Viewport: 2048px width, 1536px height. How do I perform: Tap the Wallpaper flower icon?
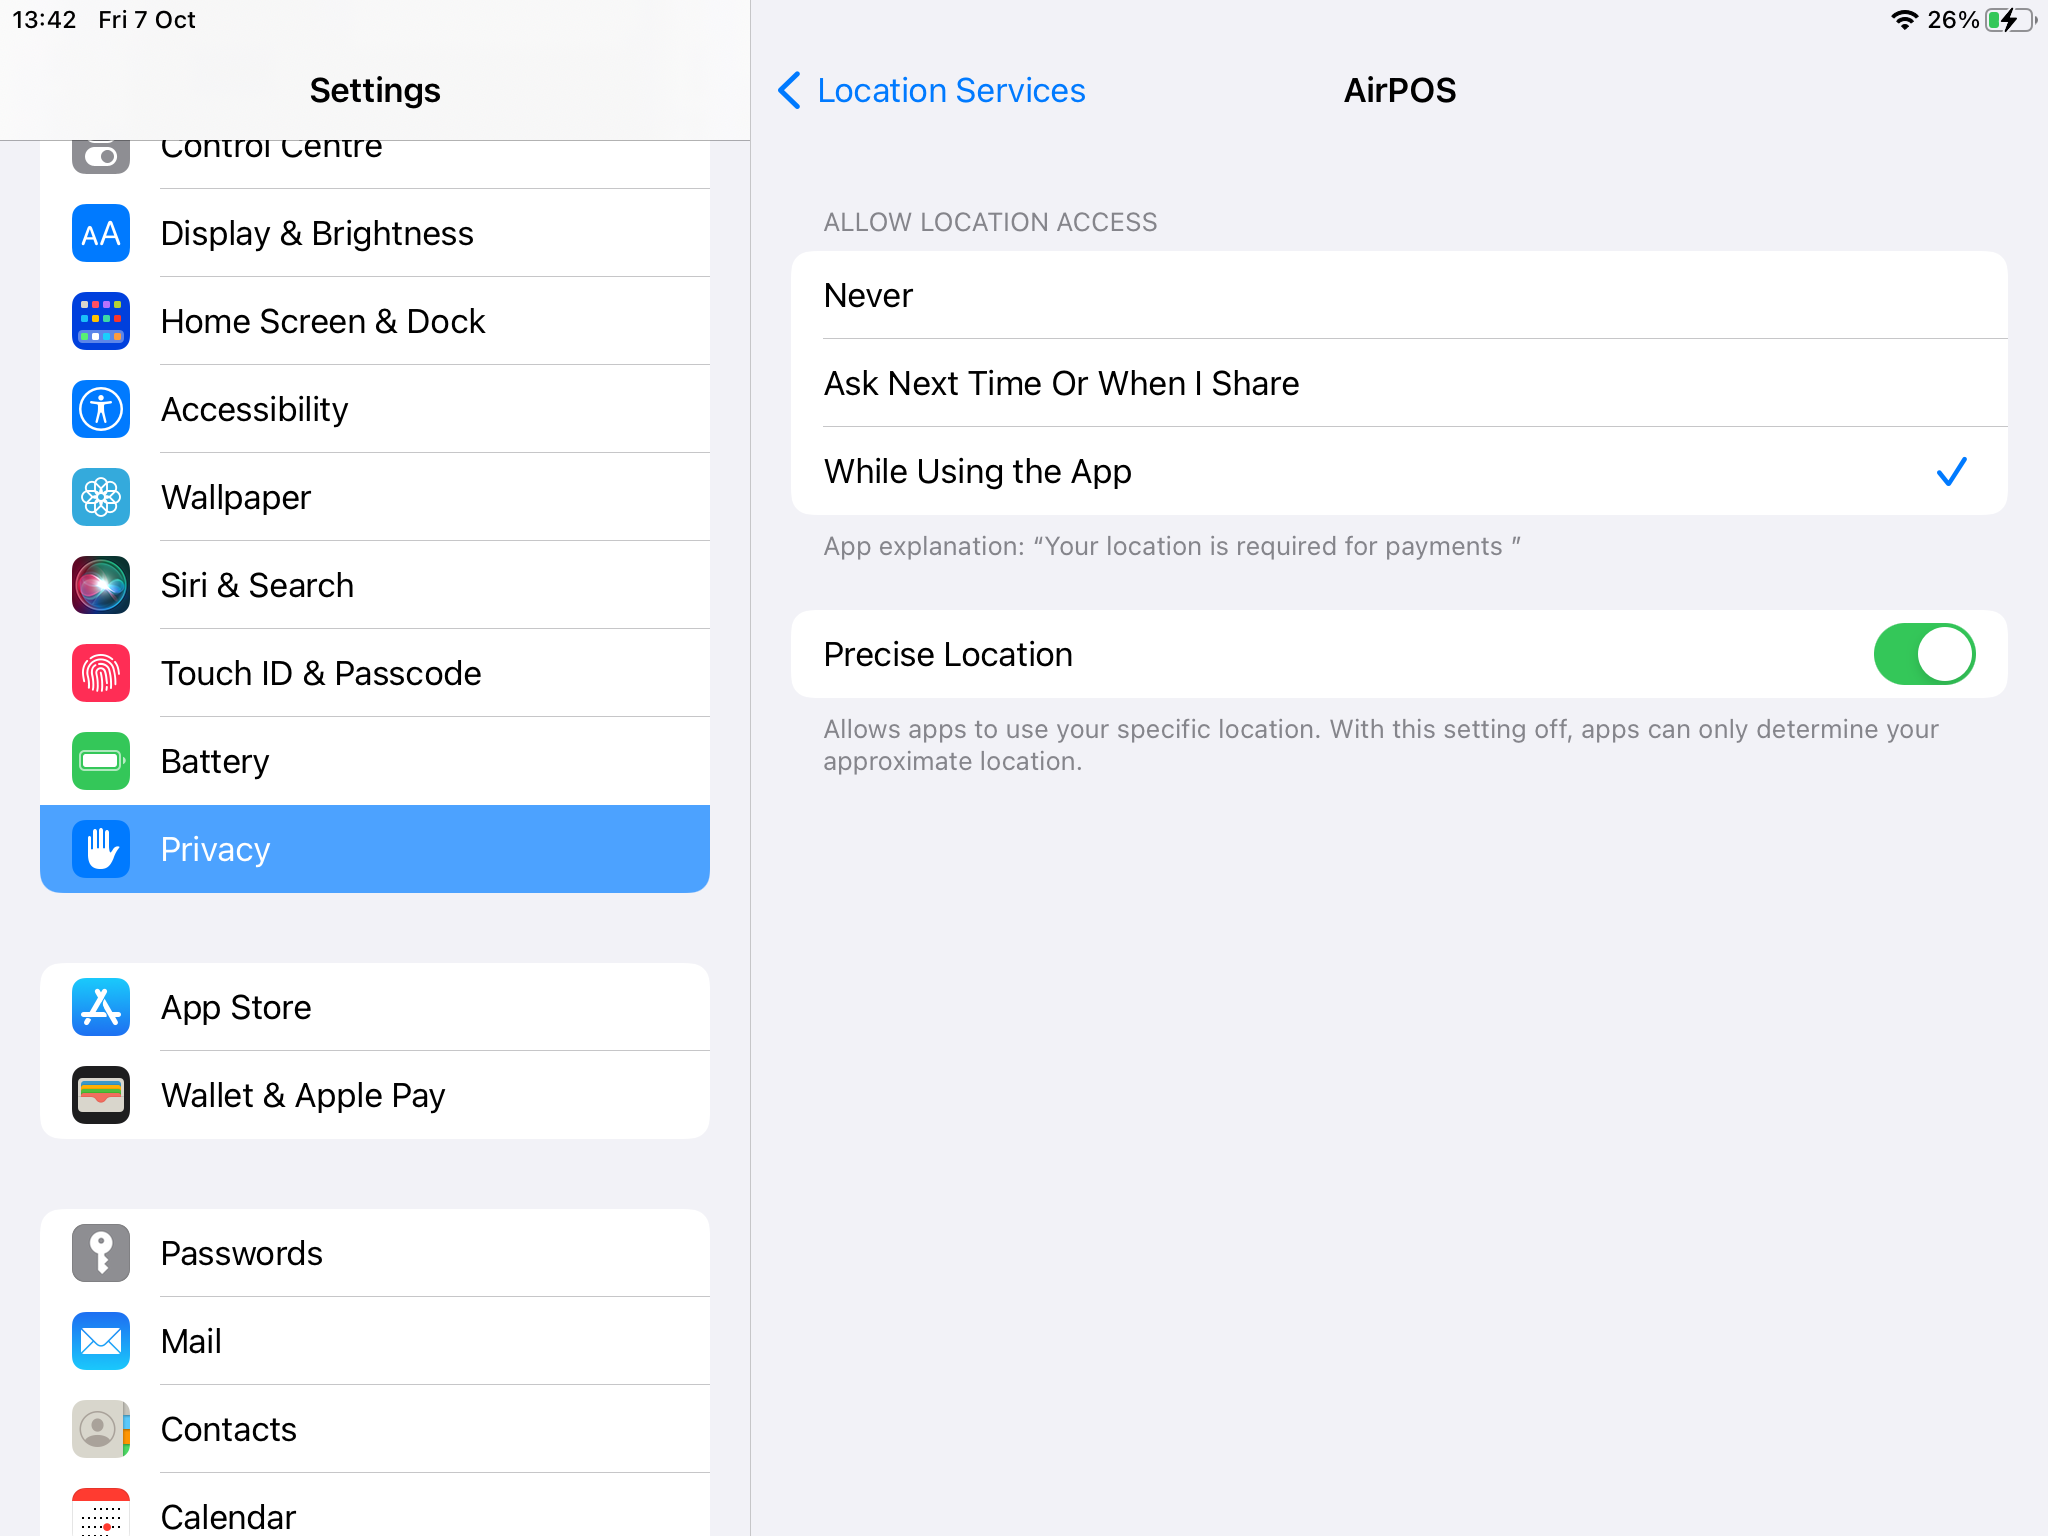[x=101, y=497]
